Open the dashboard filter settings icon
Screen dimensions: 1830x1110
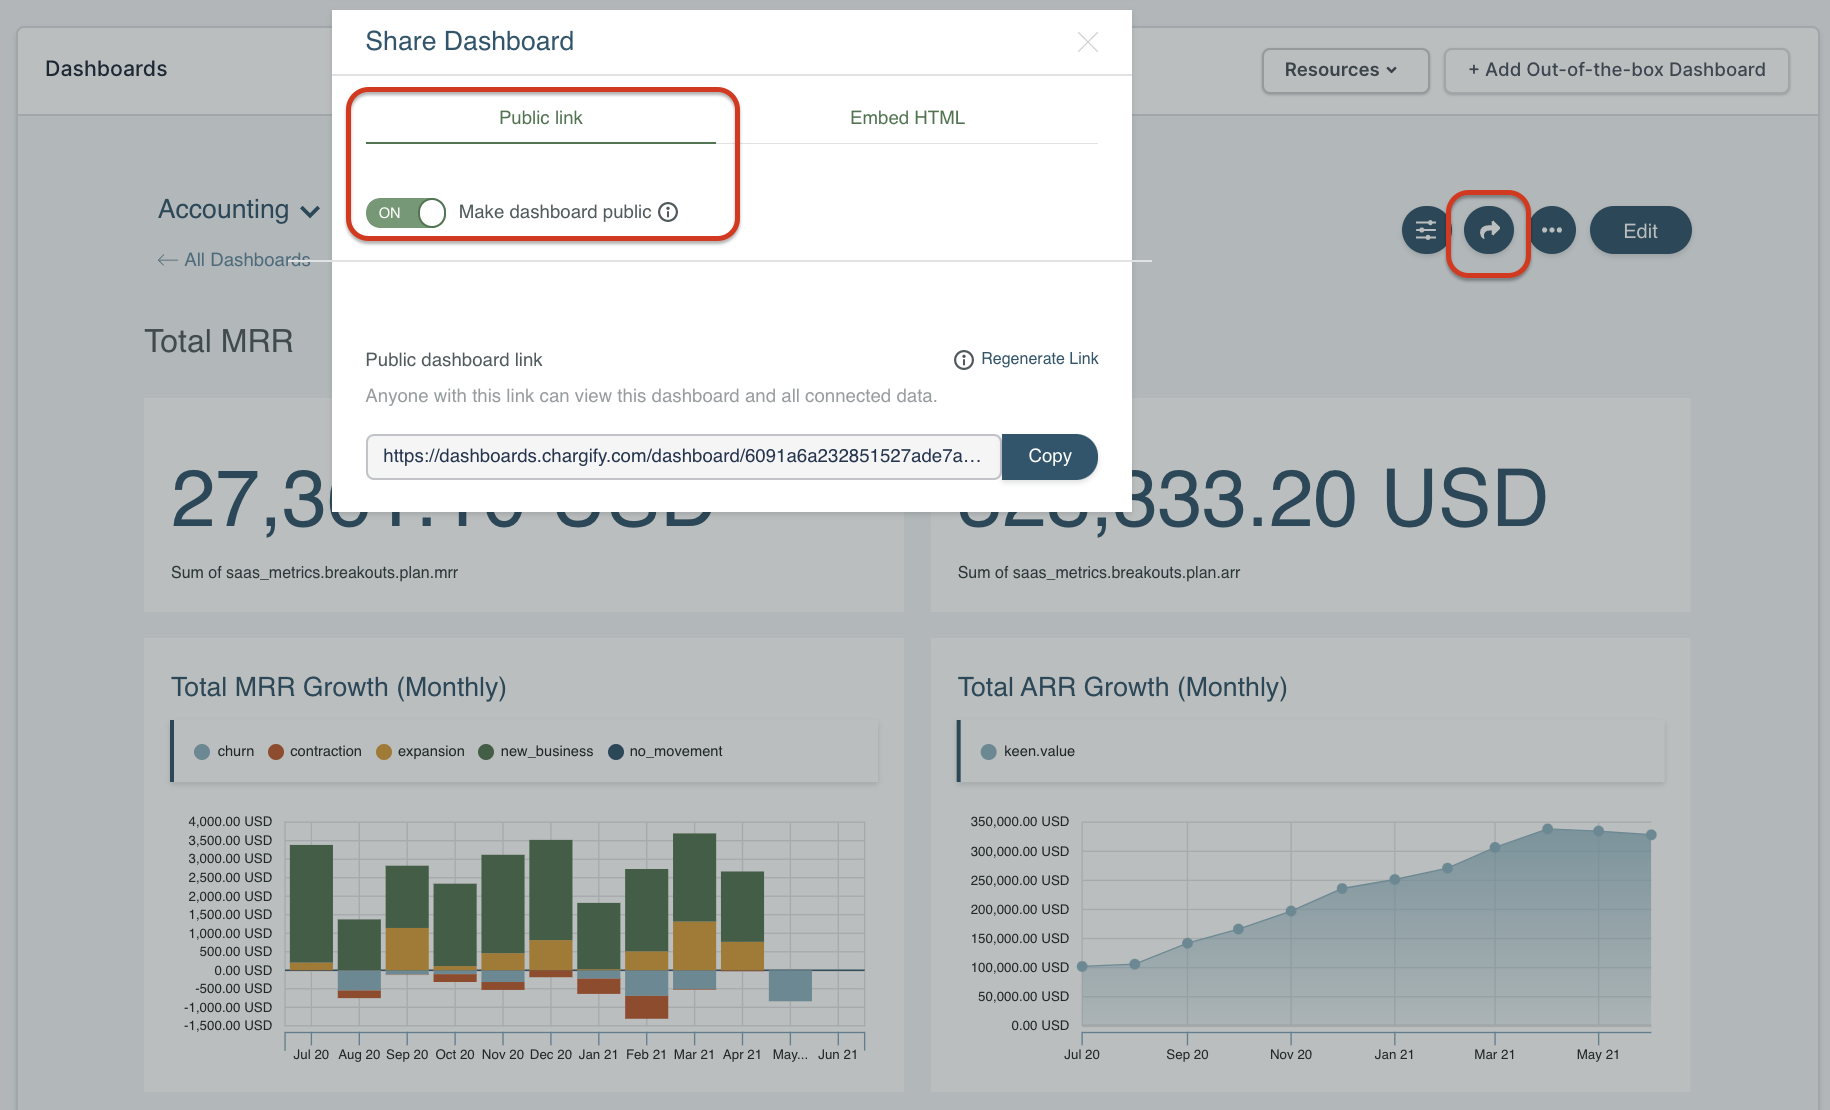coord(1425,231)
